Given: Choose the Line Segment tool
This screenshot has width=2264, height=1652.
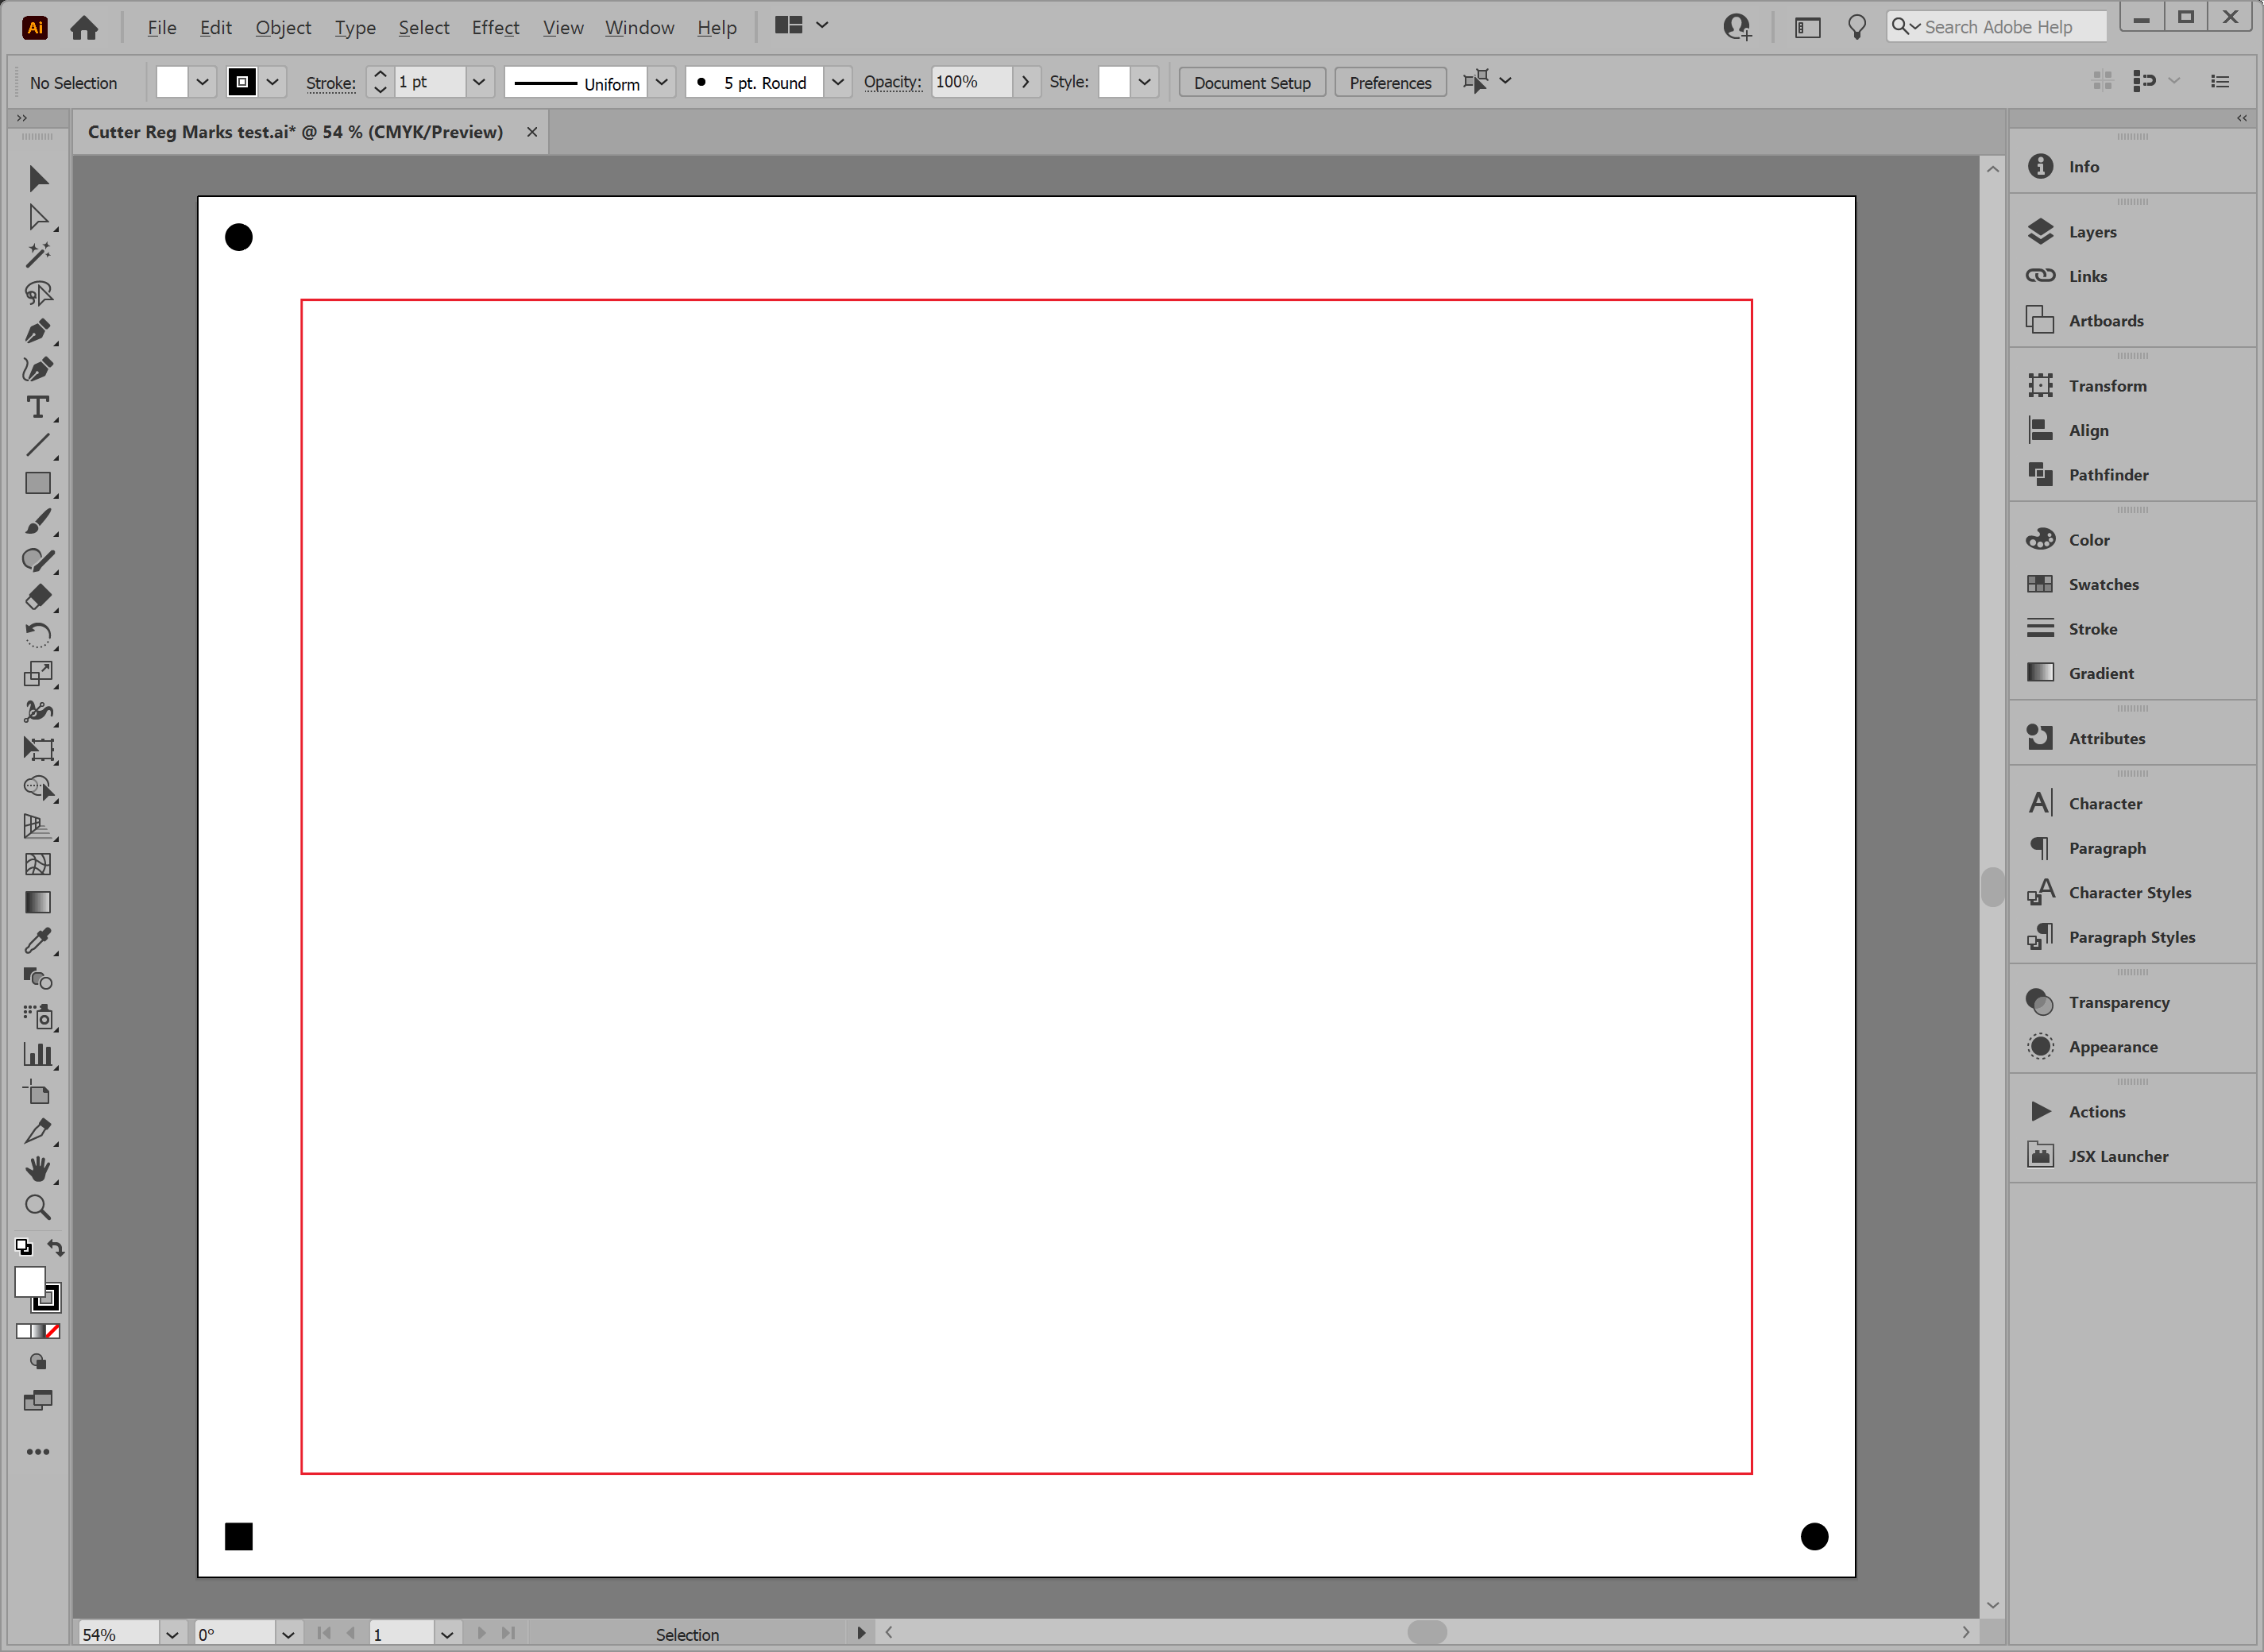Looking at the screenshot, I should 38,445.
